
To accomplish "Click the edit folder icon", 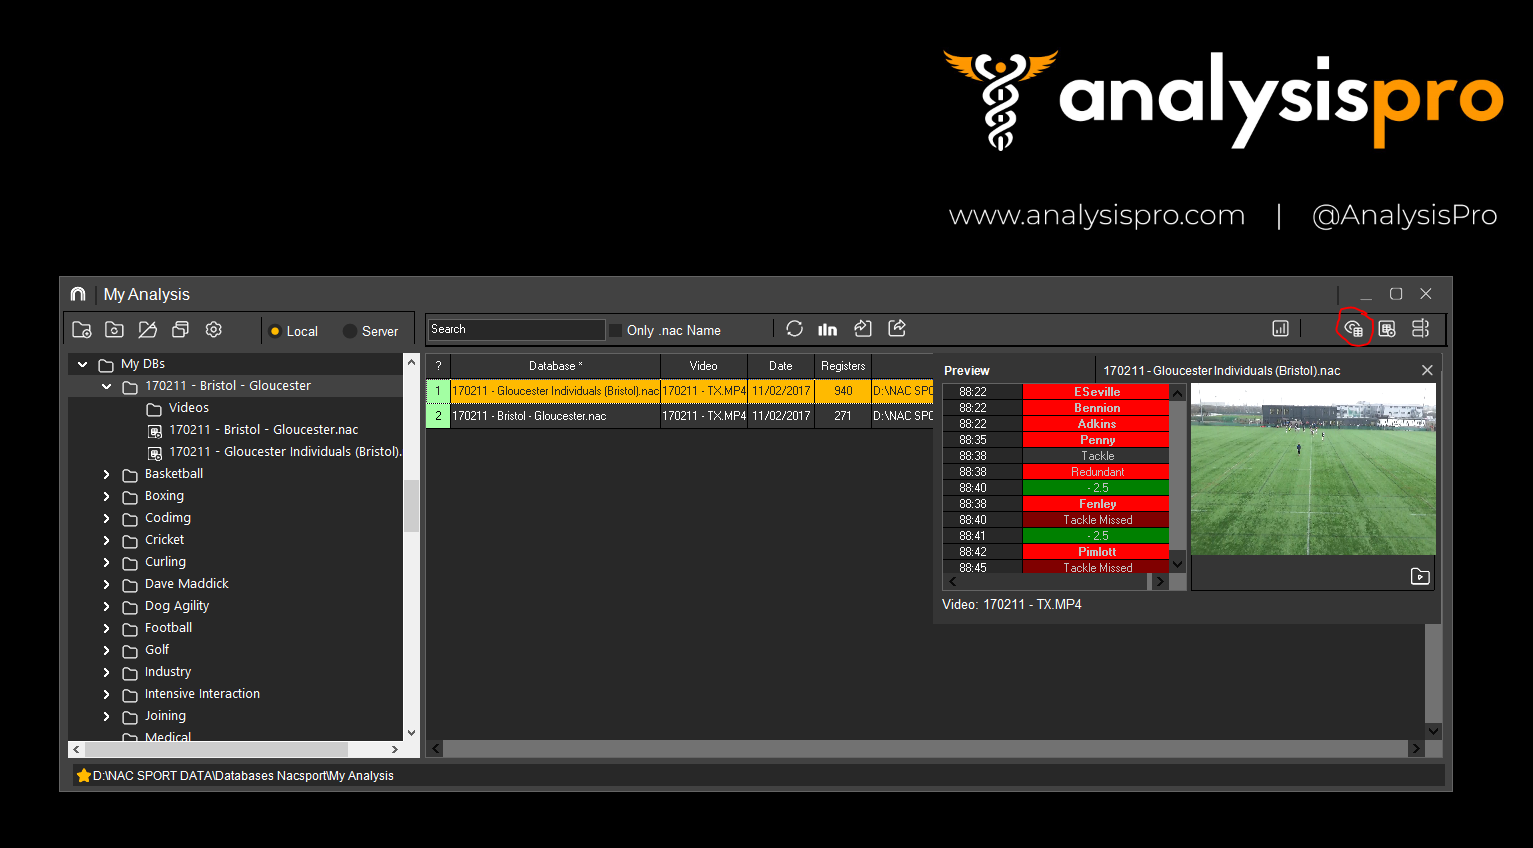I will [148, 329].
